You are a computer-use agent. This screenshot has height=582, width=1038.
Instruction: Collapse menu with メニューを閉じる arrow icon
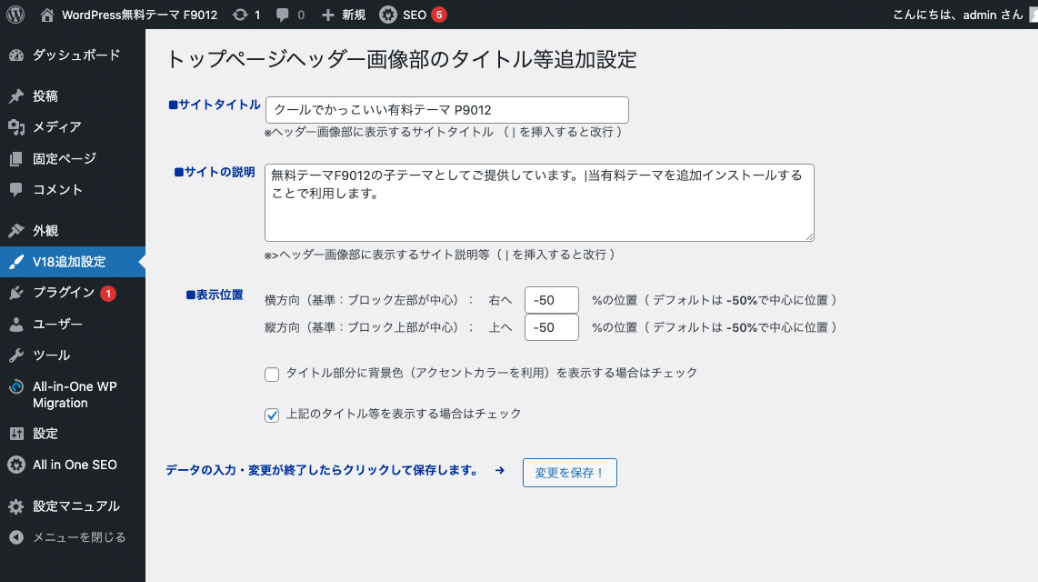tap(17, 538)
